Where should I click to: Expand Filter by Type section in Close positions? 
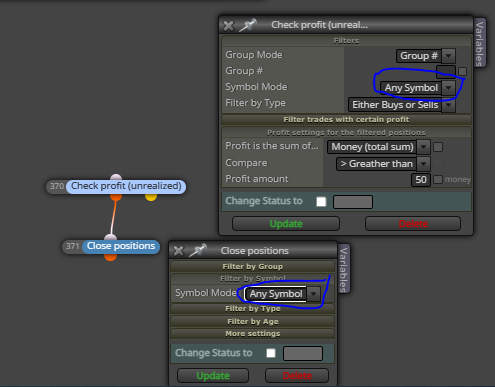coord(253,309)
